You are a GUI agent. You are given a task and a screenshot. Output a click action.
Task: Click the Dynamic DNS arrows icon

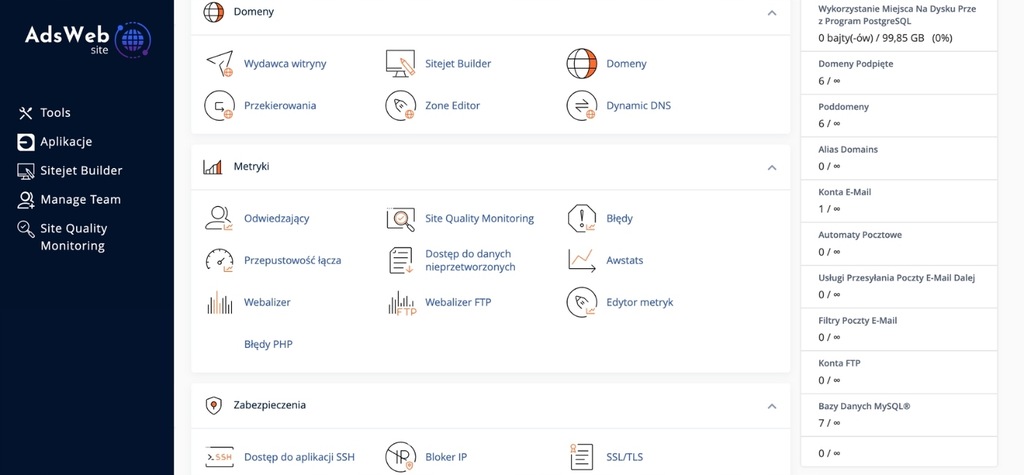tap(581, 106)
